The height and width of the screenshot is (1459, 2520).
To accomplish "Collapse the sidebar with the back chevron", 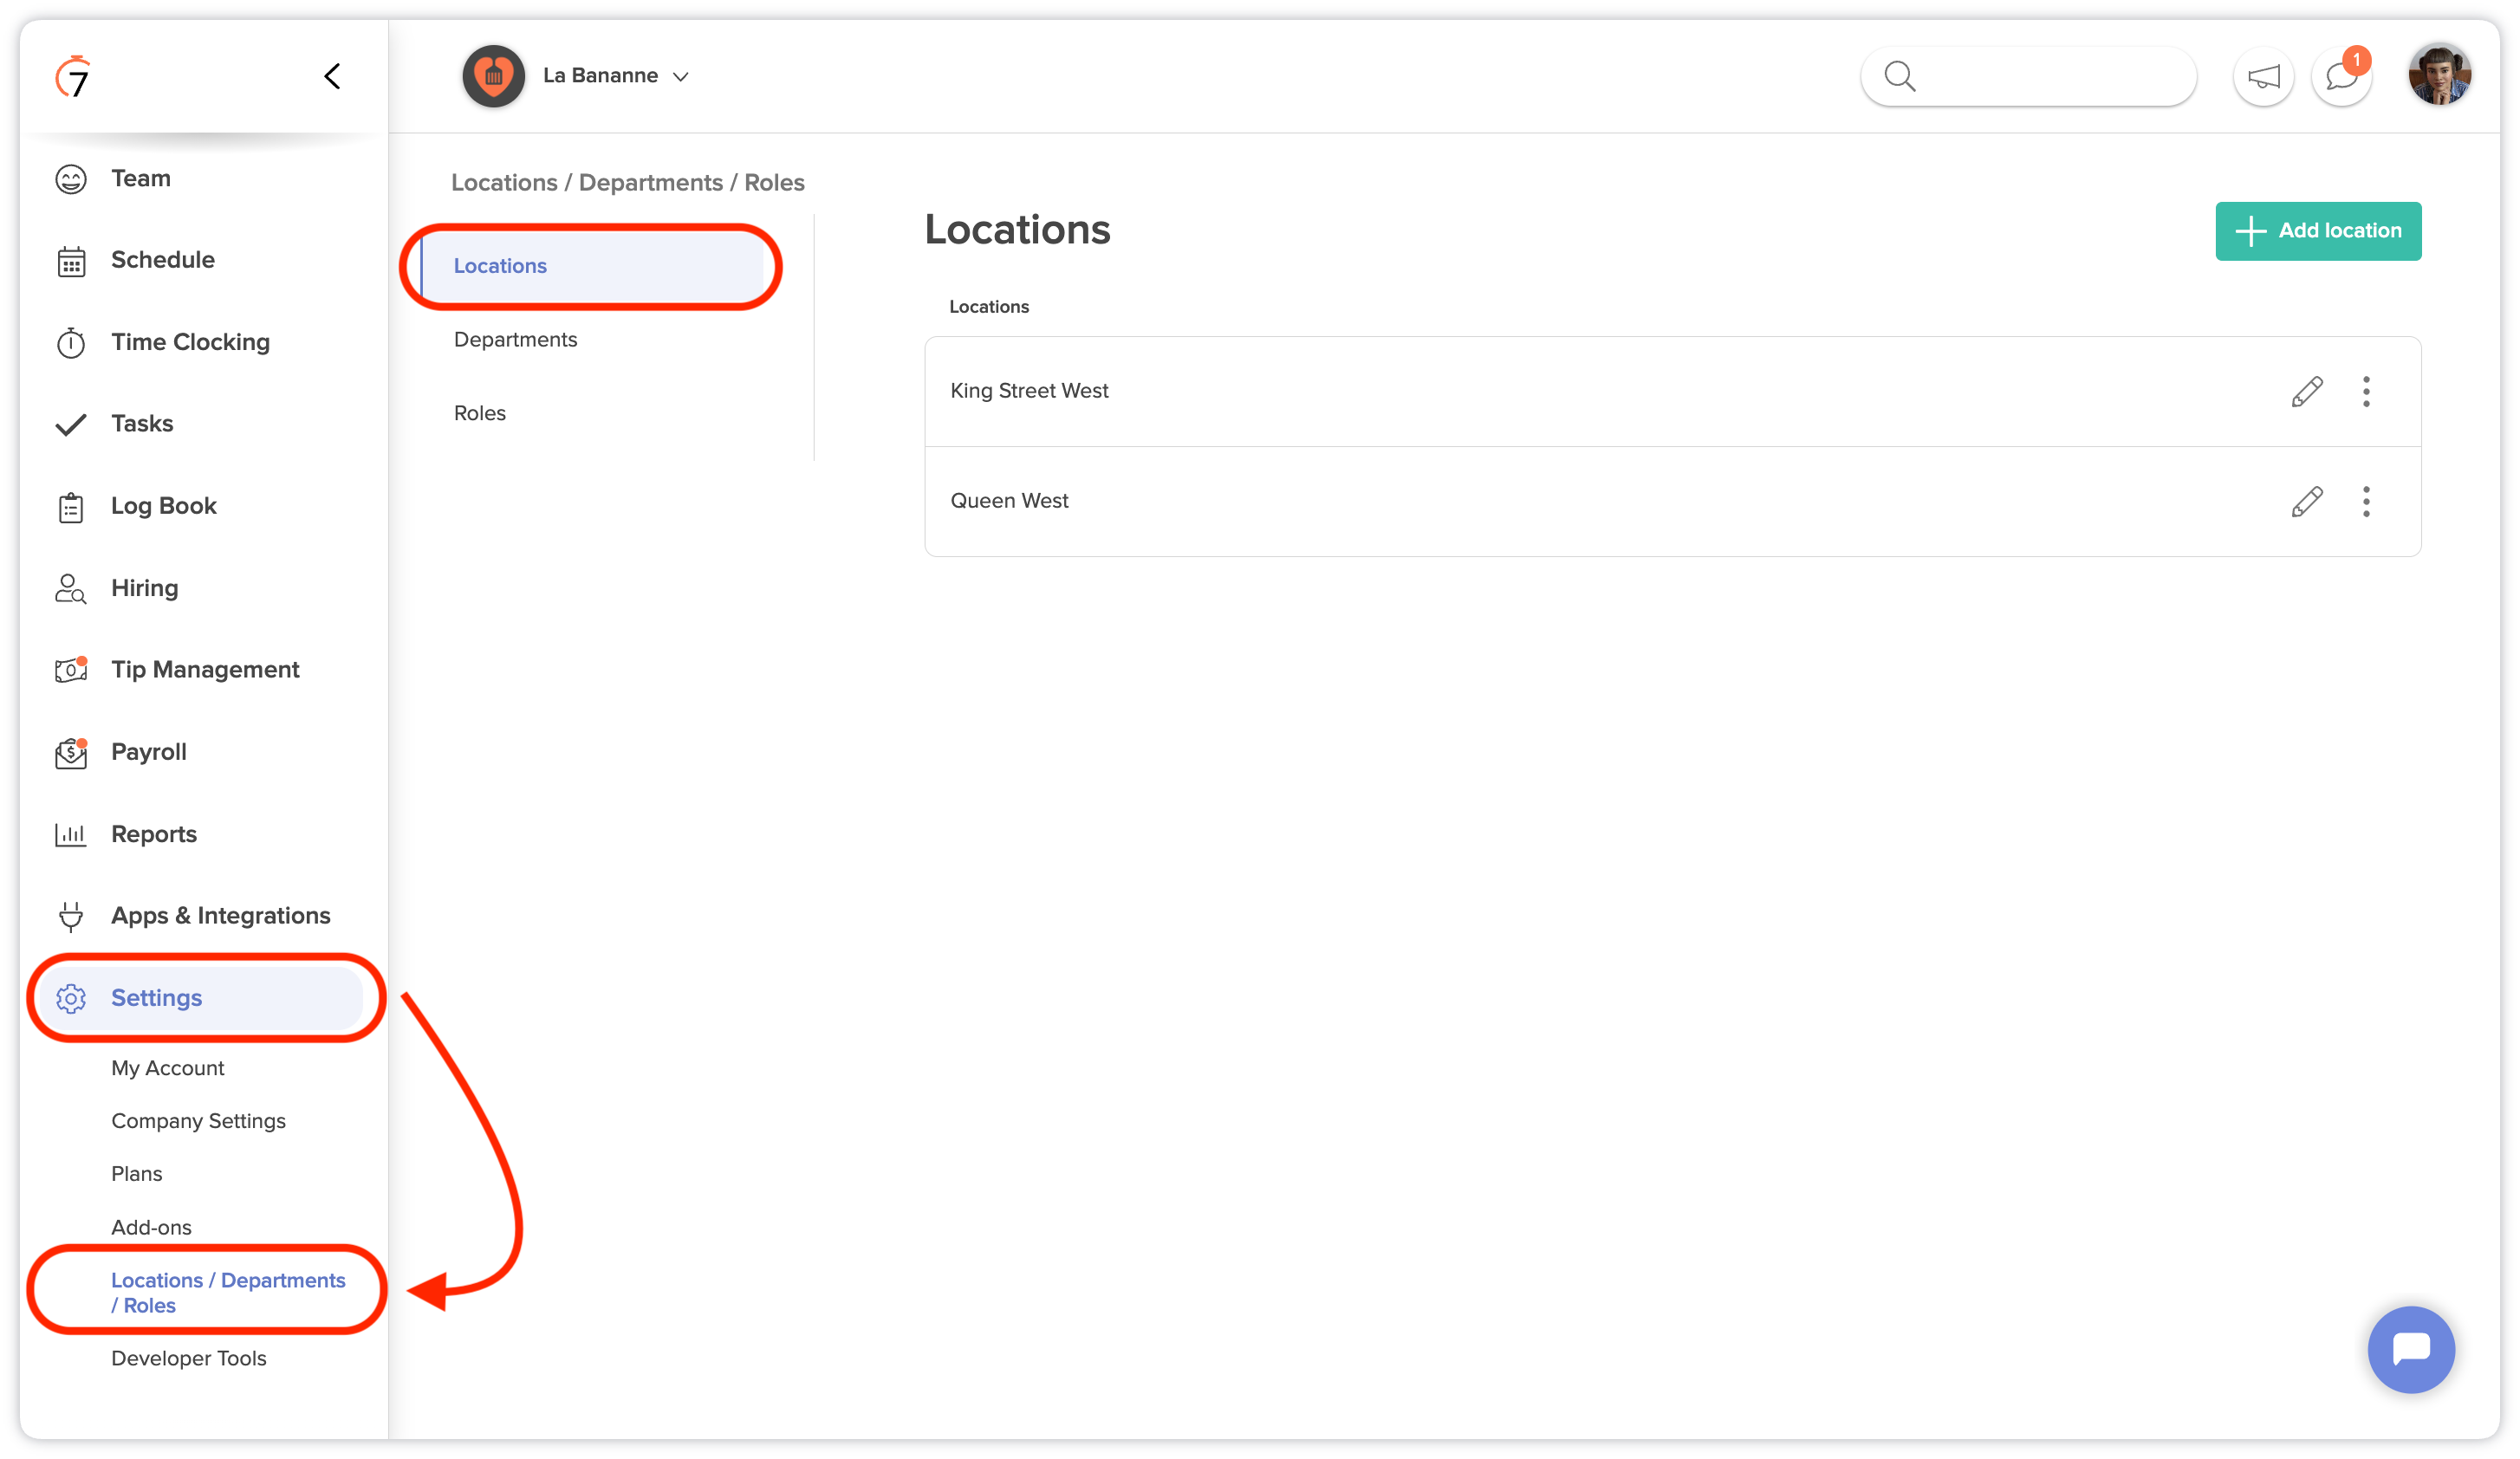I will point(332,76).
